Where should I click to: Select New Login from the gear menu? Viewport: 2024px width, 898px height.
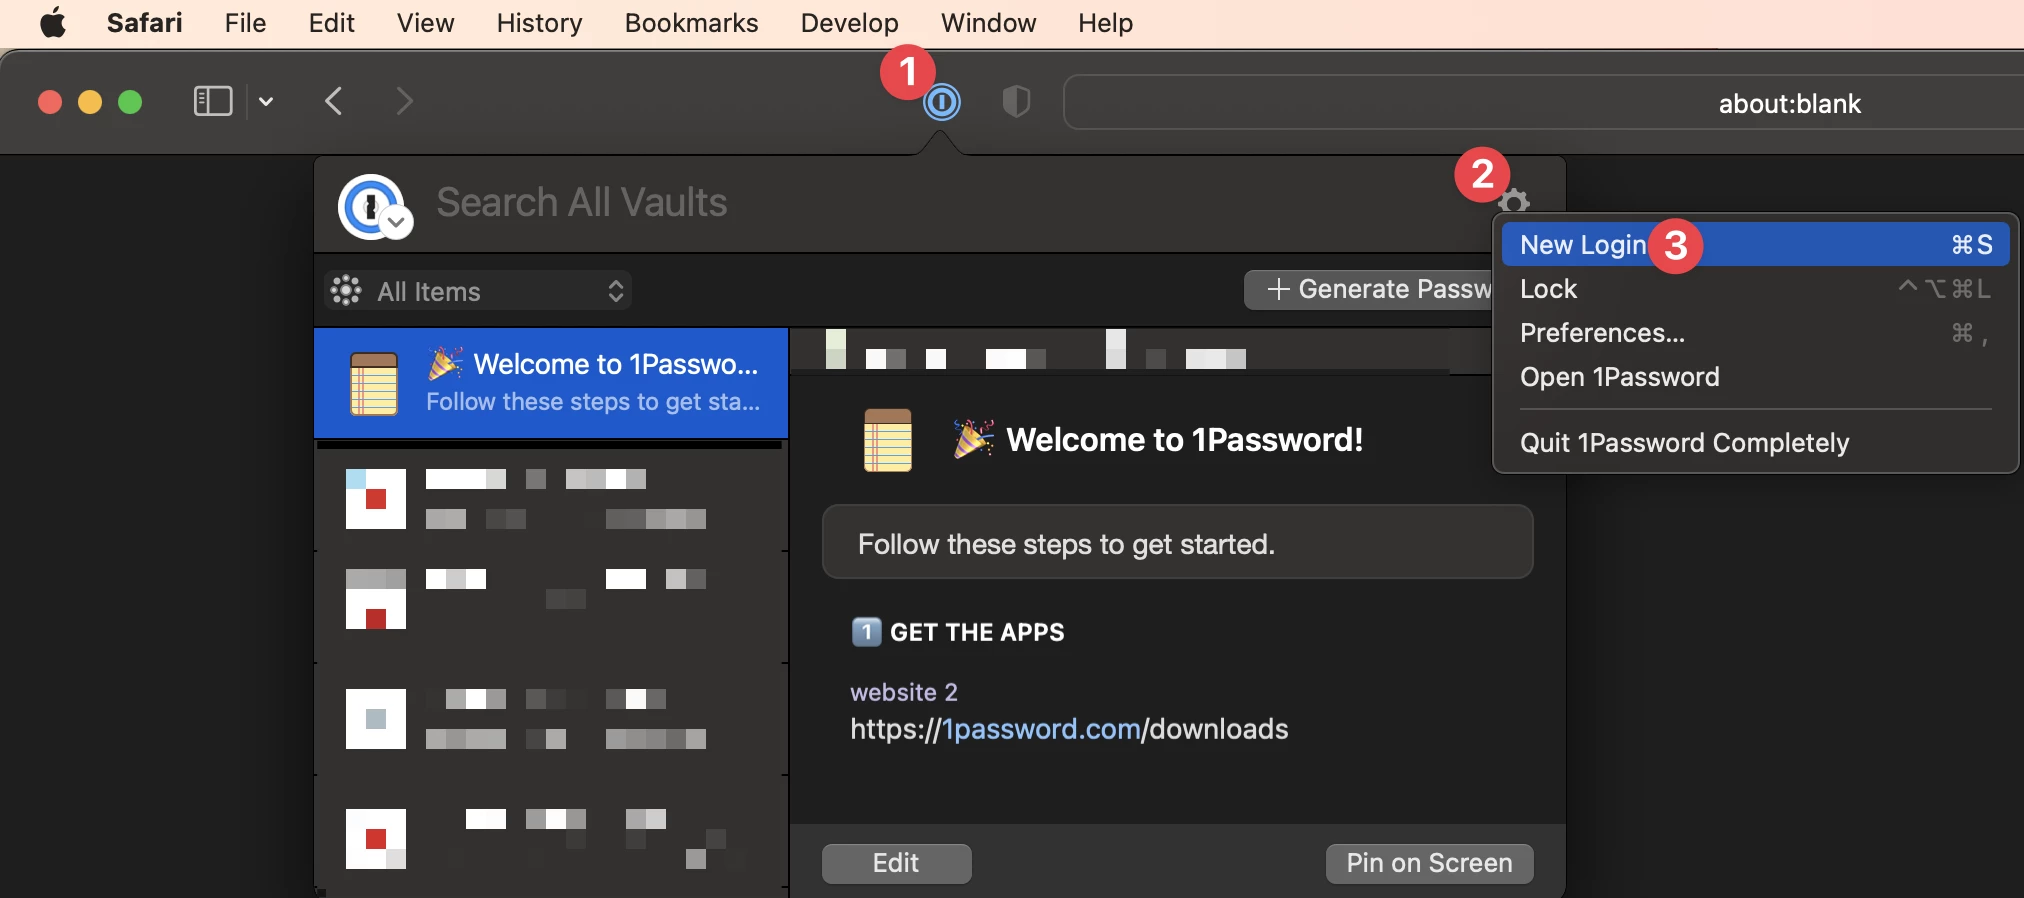pos(1755,245)
